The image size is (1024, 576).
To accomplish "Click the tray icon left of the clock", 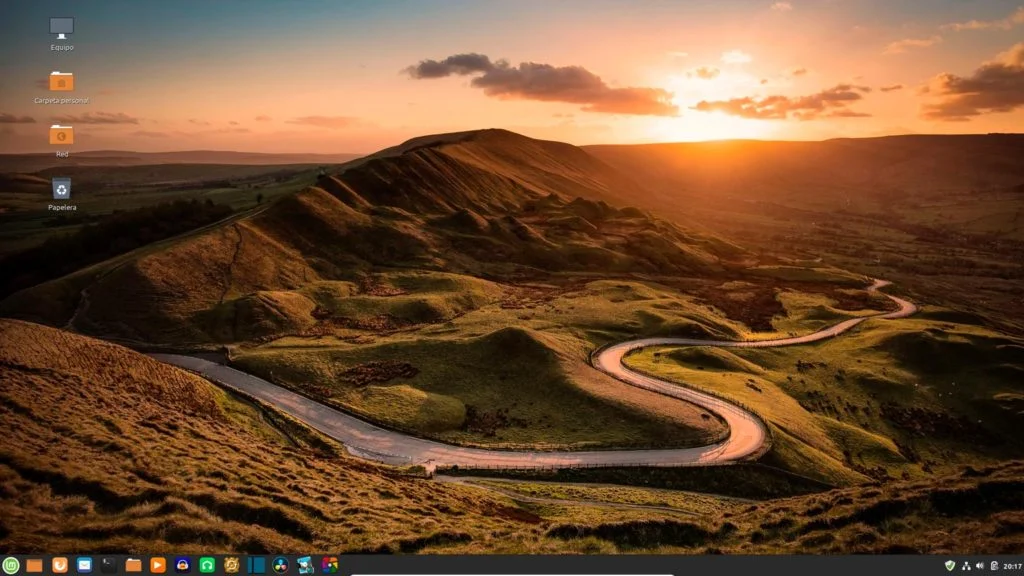I will pyautogui.click(x=994, y=566).
